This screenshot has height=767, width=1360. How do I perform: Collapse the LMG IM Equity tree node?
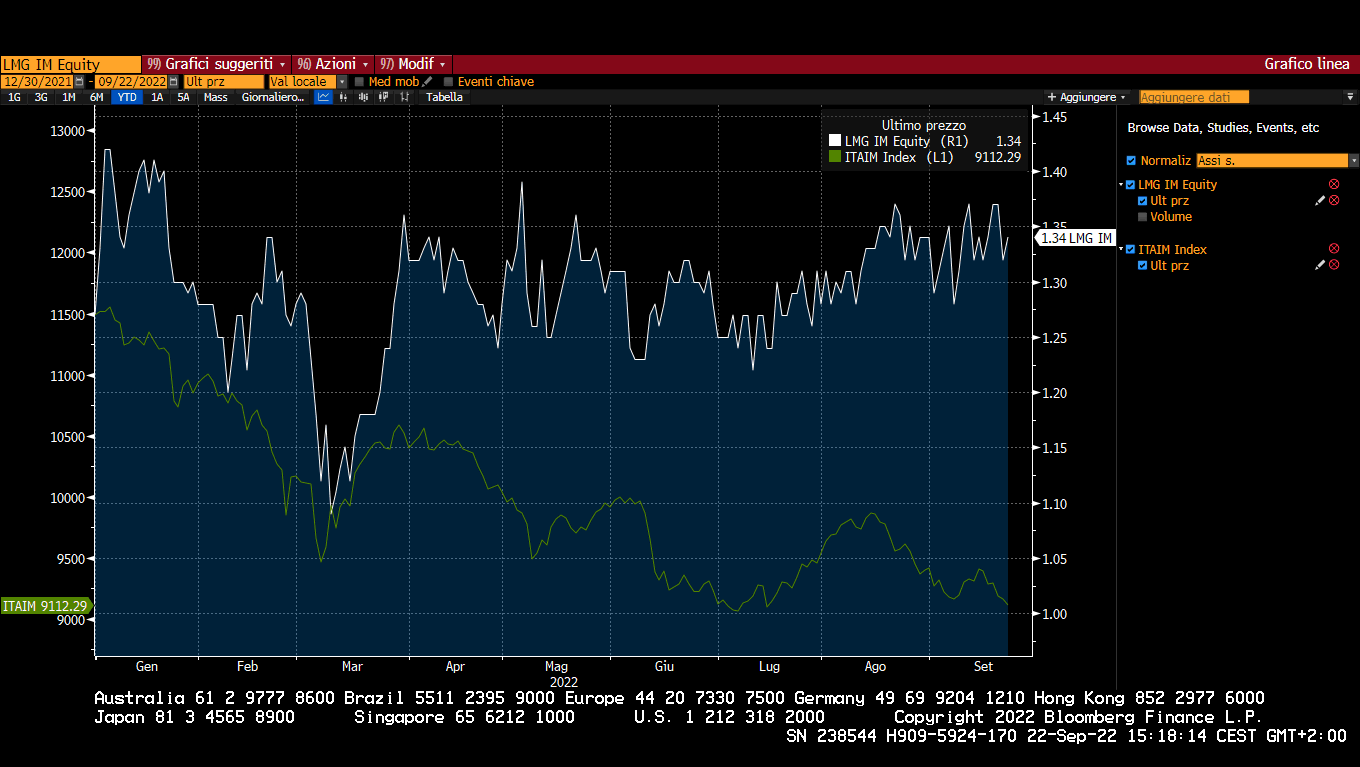pos(1121,185)
